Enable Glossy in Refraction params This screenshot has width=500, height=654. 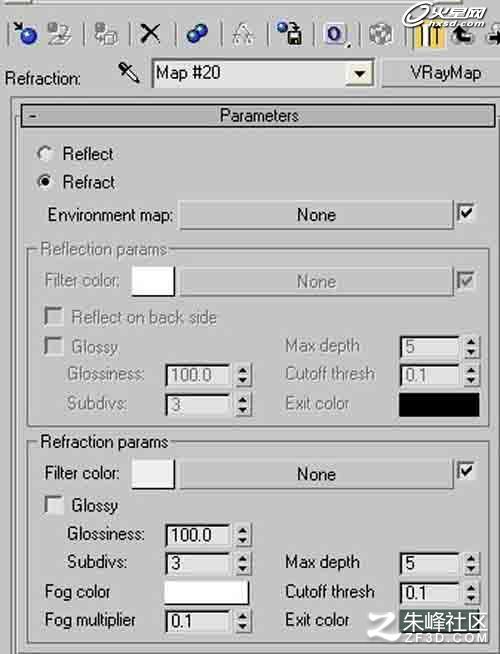54,504
